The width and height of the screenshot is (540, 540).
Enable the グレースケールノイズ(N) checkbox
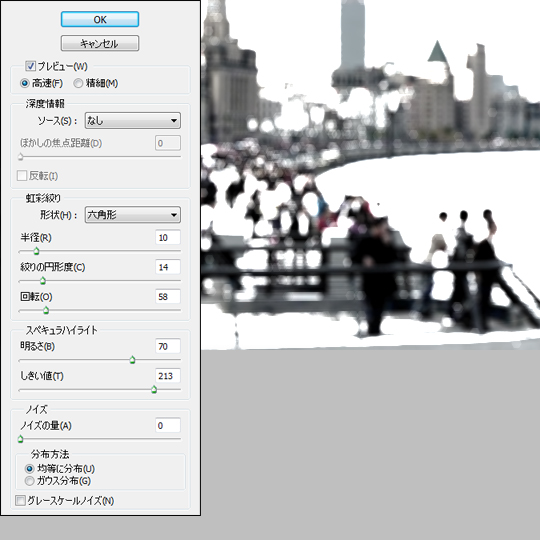click(x=20, y=501)
